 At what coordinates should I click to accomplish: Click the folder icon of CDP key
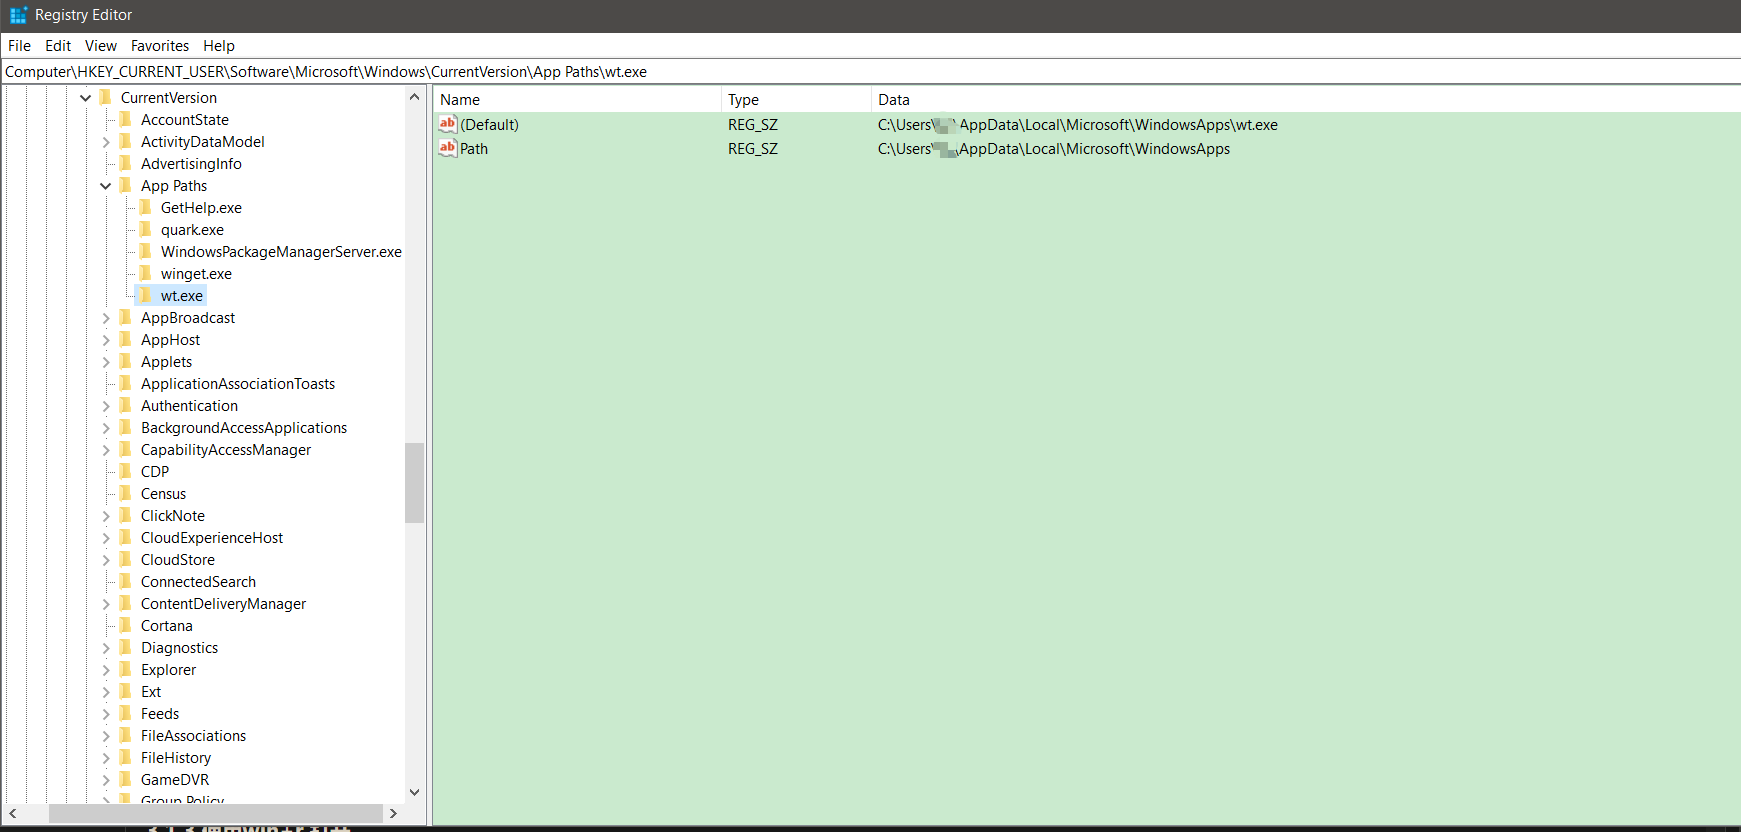tap(125, 471)
